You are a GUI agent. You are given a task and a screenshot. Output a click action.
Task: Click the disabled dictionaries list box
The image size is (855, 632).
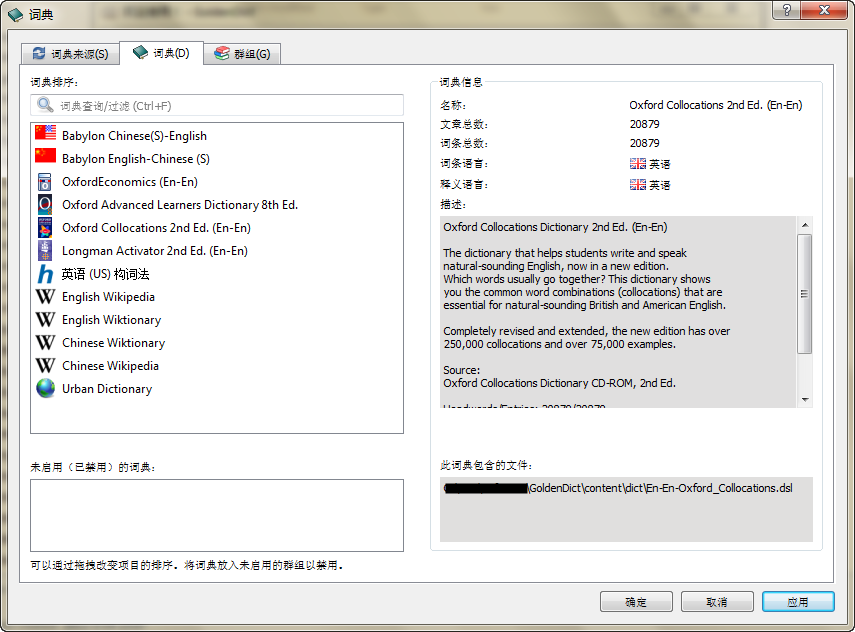[x=217, y=515]
